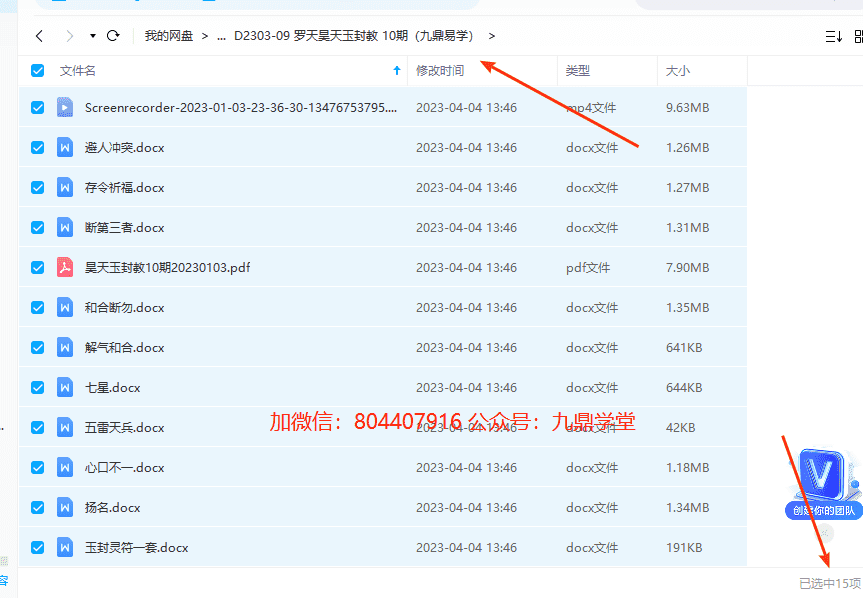Click the 文件名 sort arrow indicator
Image resolution: width=863 pixels, height=598 pixels.
397,71
